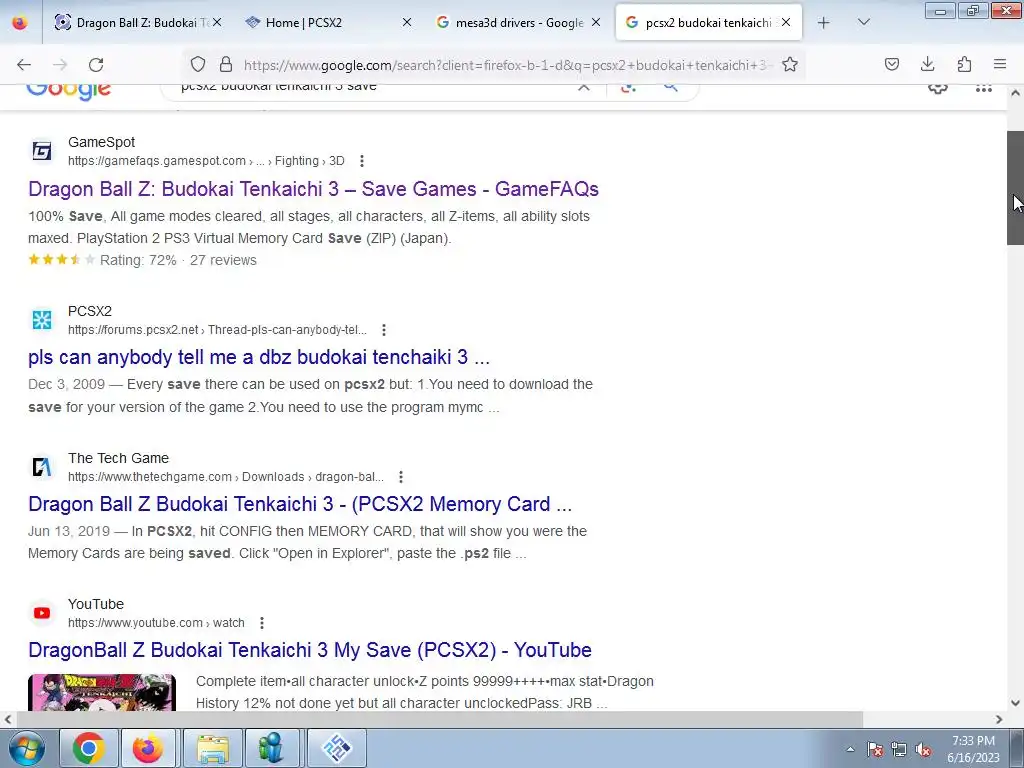The width and height of the screenshot is (1024, 768).
Task: Click the Google logo
Action: (x=69, y=89)
